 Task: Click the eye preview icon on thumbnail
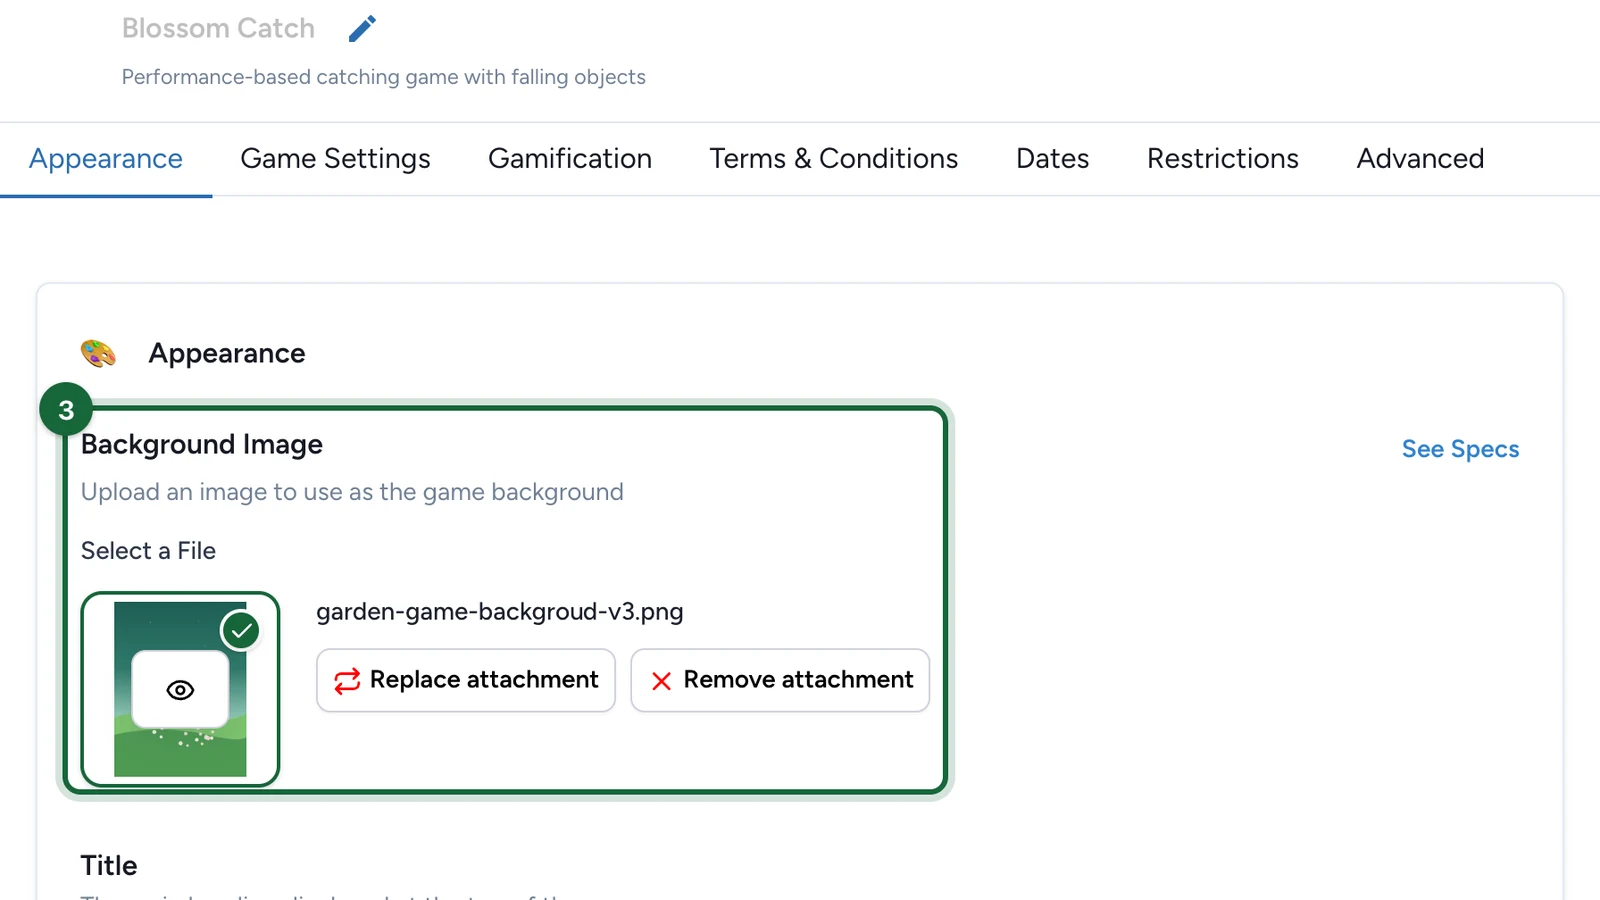[180, 690]
